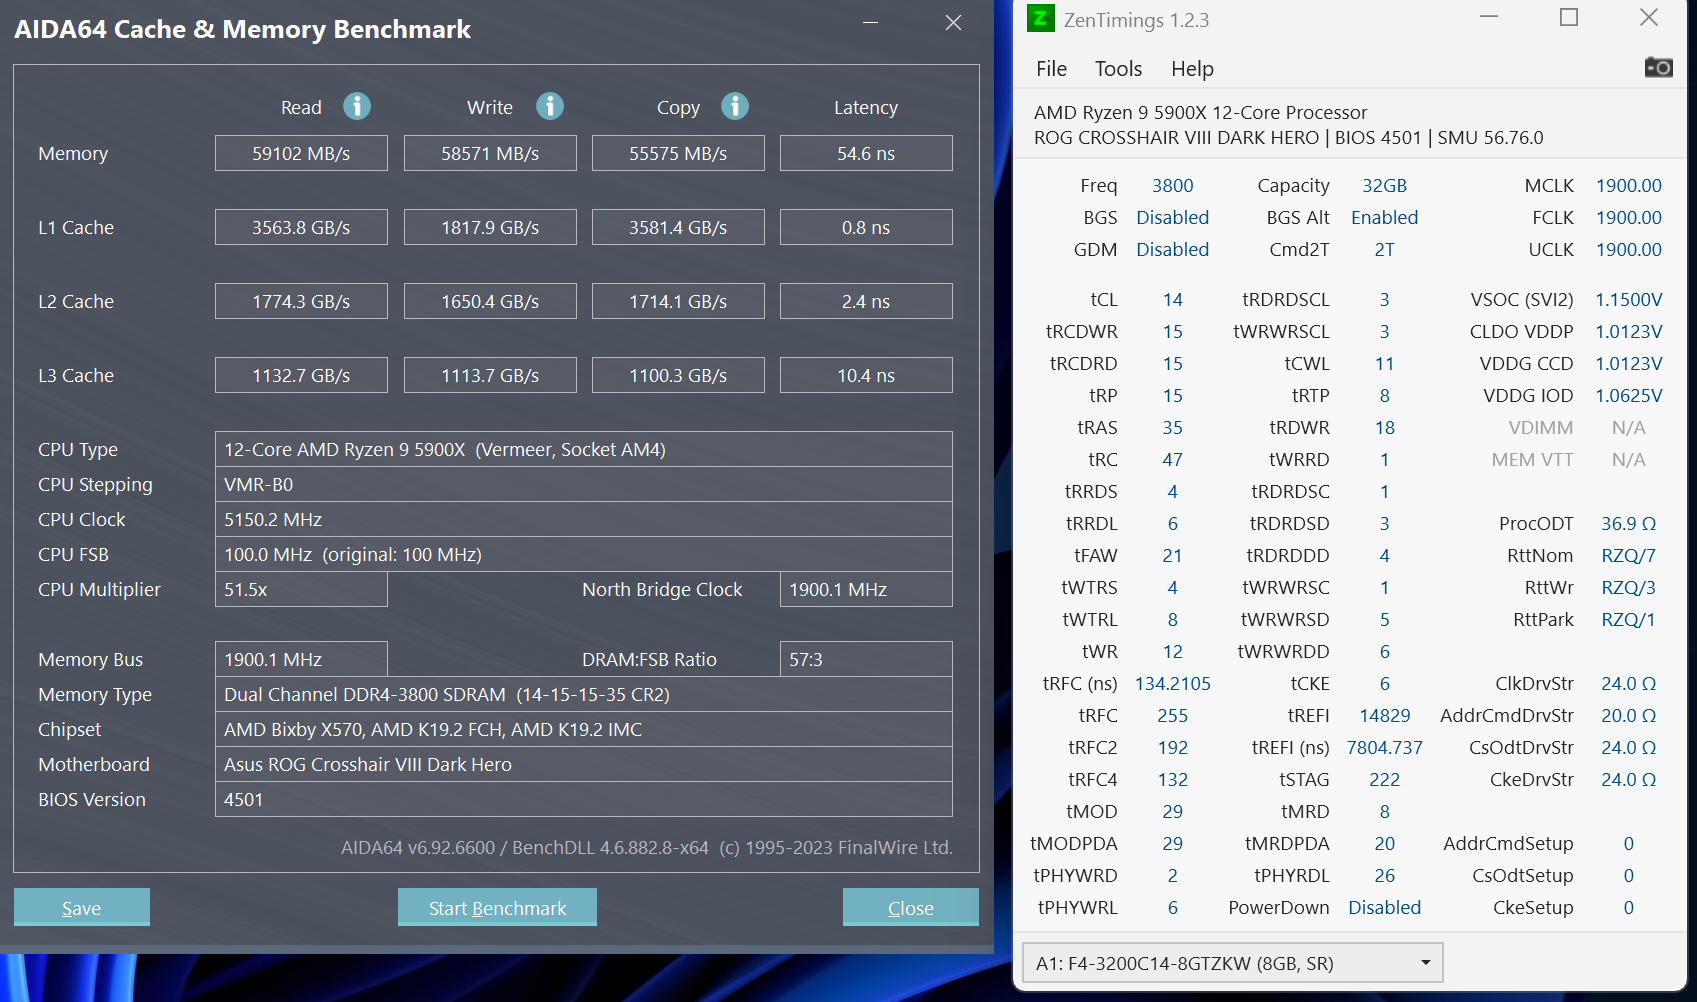Screen dimensions: 1697x1002
Task: Click Chipset field AMD Bixby X570
Action: (584, 729)
